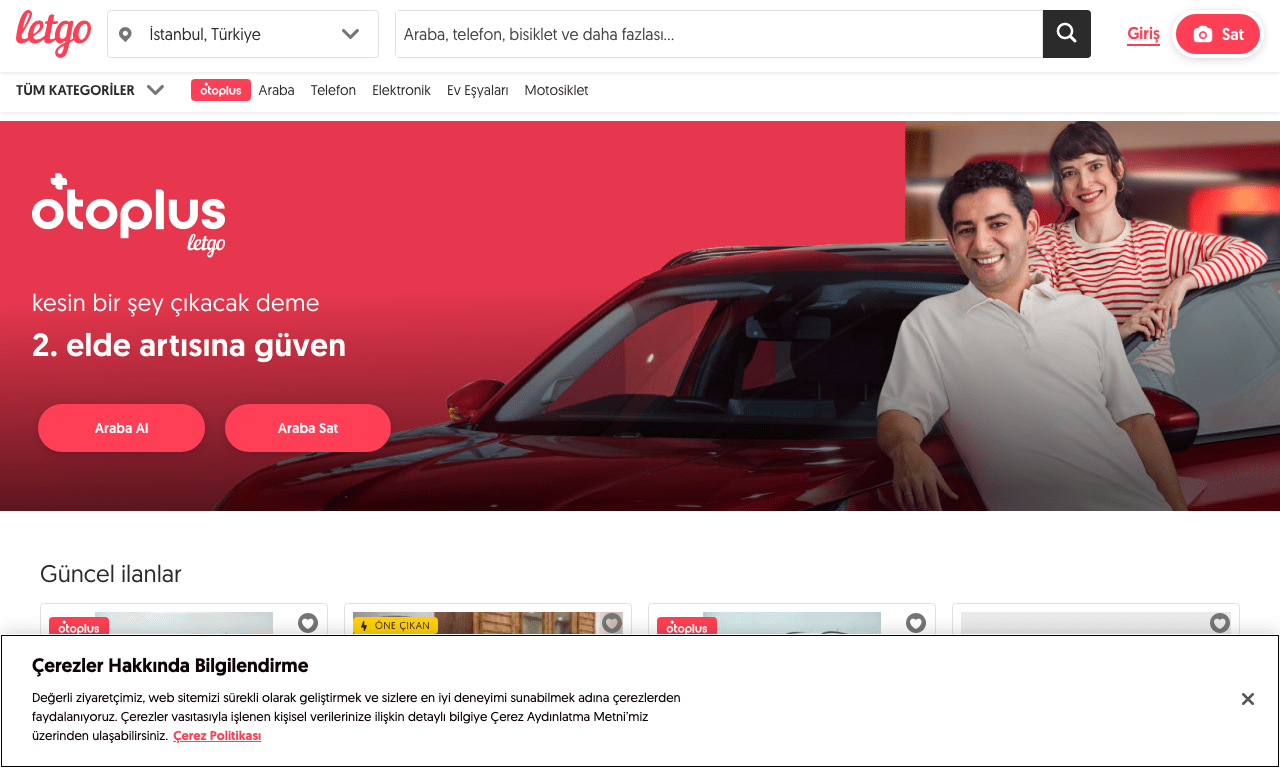Select the otoplus badge in category bar
The height and width of the screenshot is (768, 1280).
[x=221, y=90]
